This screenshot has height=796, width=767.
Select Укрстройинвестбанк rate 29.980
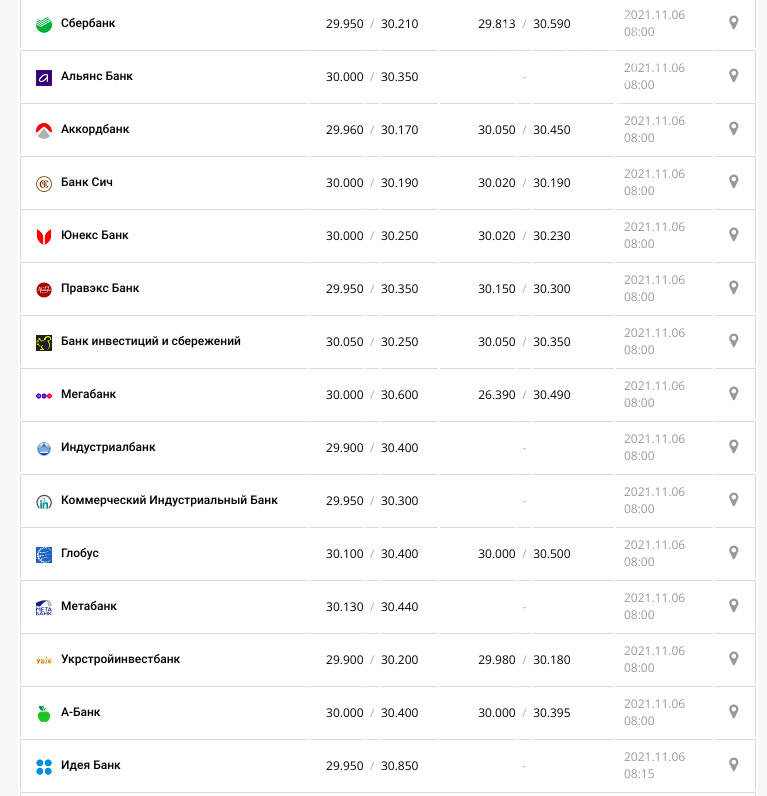(497, 660)
